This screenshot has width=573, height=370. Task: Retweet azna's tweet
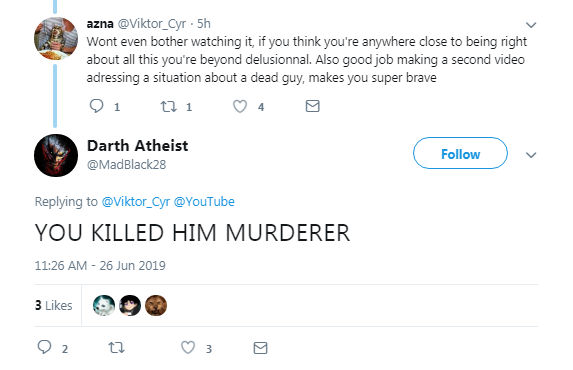(169, 106)
